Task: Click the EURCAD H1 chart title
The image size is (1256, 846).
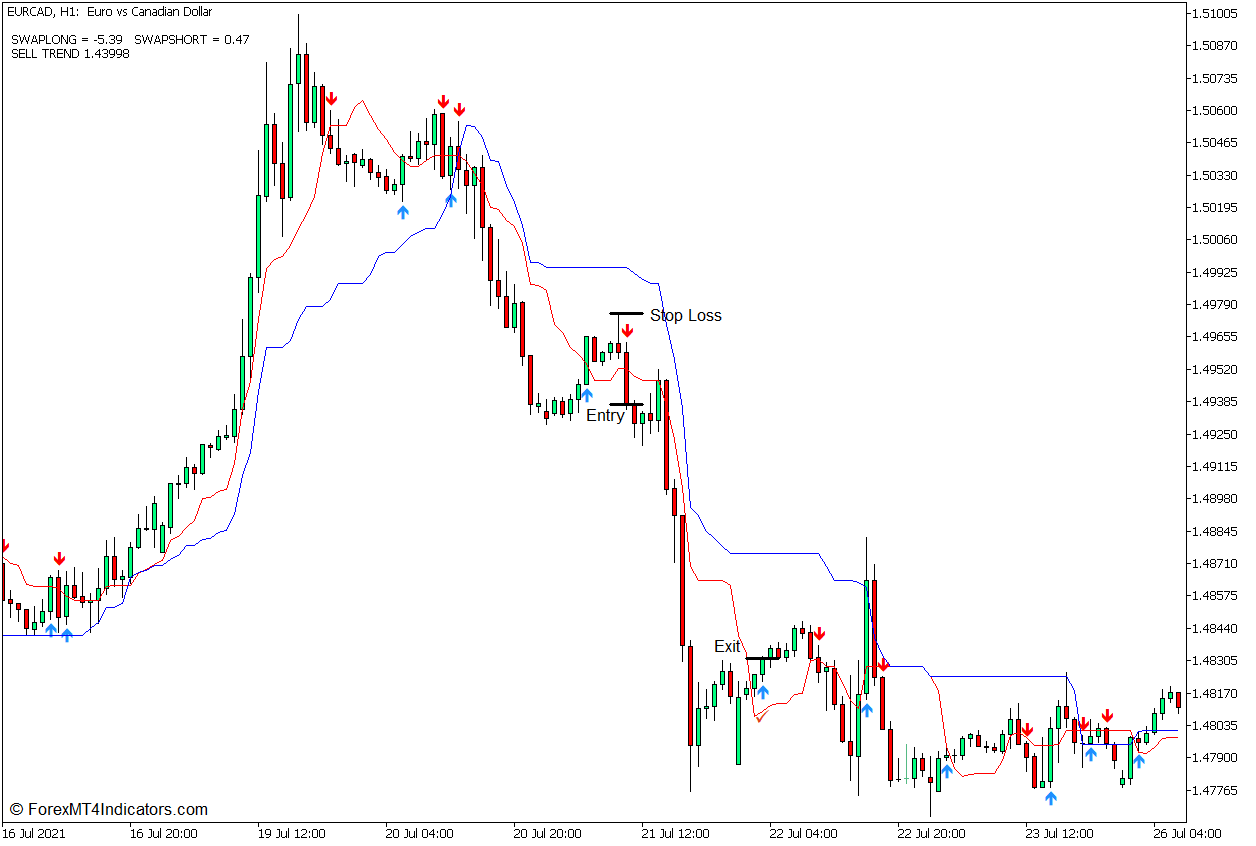Action: coord(110,12)
